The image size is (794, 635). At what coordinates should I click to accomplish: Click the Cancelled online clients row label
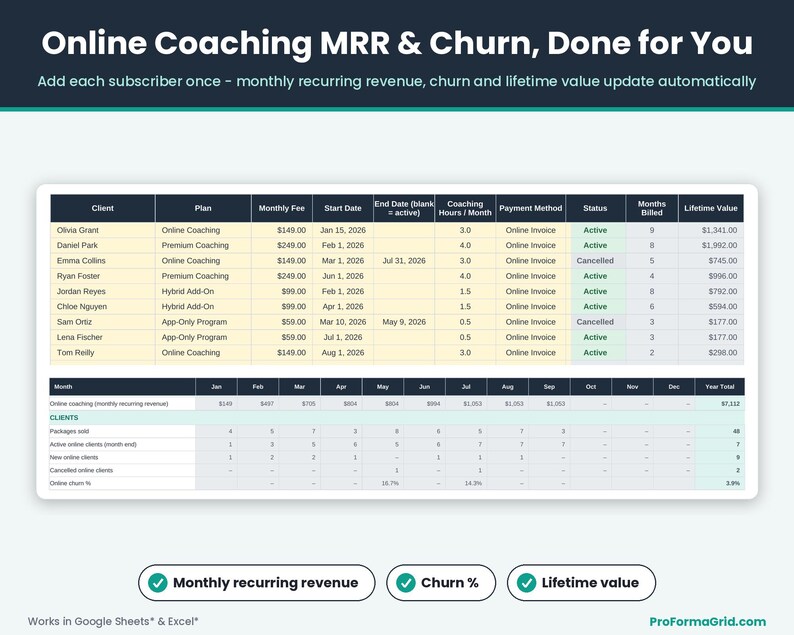click(x=82, y=470)
